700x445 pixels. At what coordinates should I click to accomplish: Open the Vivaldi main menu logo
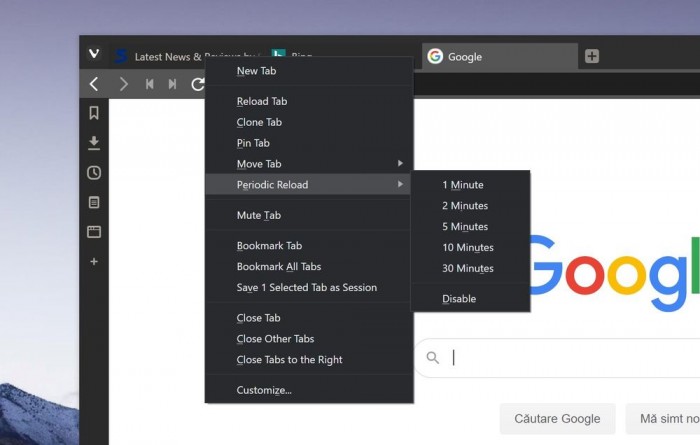94,54
